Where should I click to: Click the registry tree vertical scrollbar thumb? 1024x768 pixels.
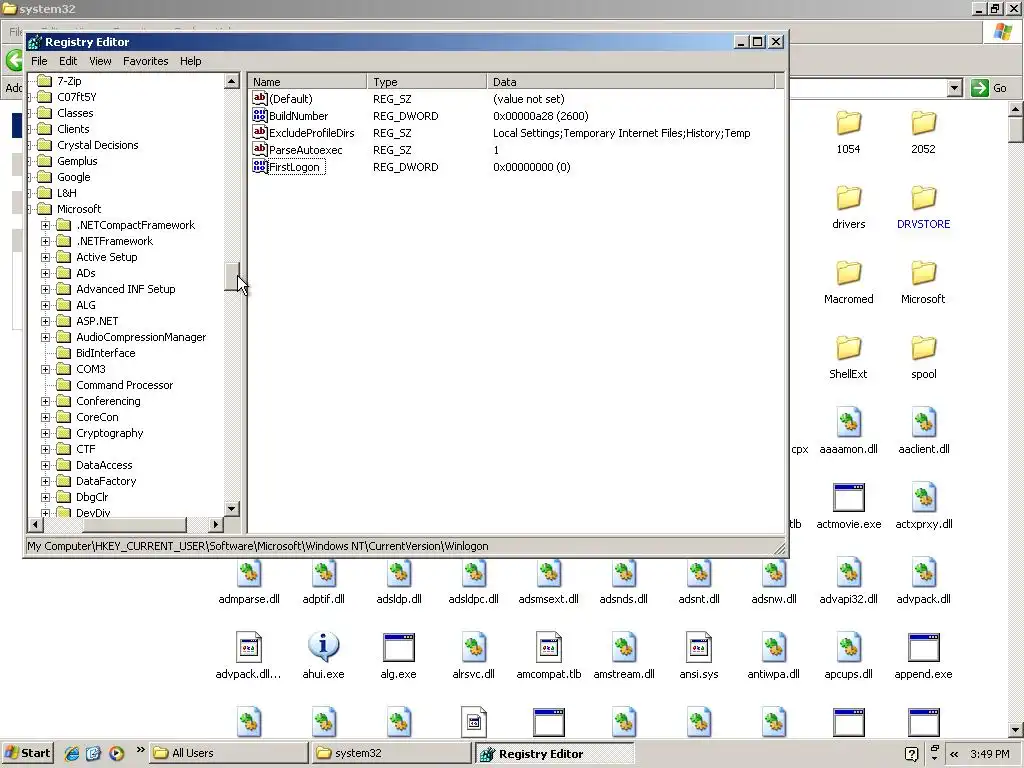[x=232, y=276]
